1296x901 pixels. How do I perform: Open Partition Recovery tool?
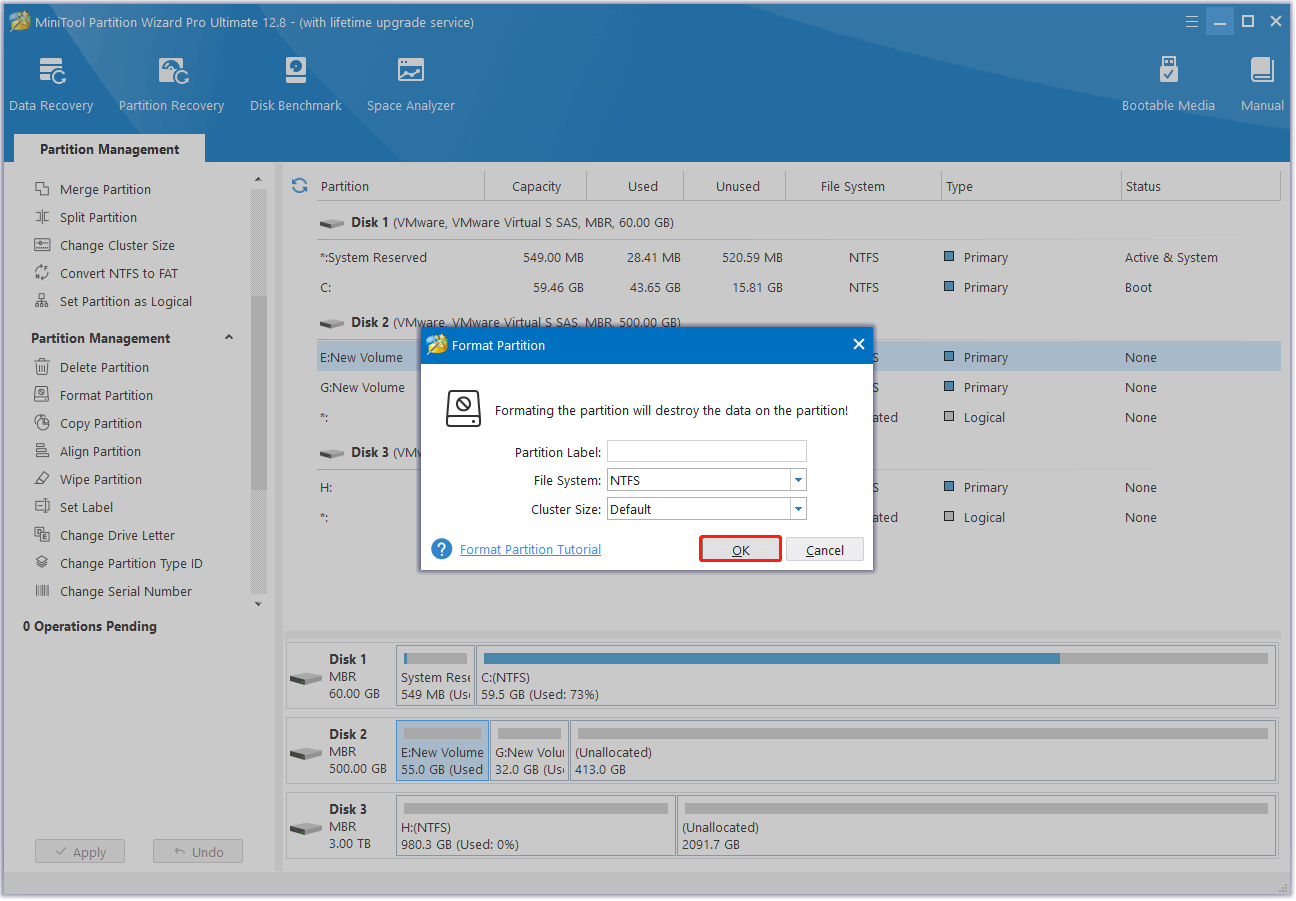[171, 85]
